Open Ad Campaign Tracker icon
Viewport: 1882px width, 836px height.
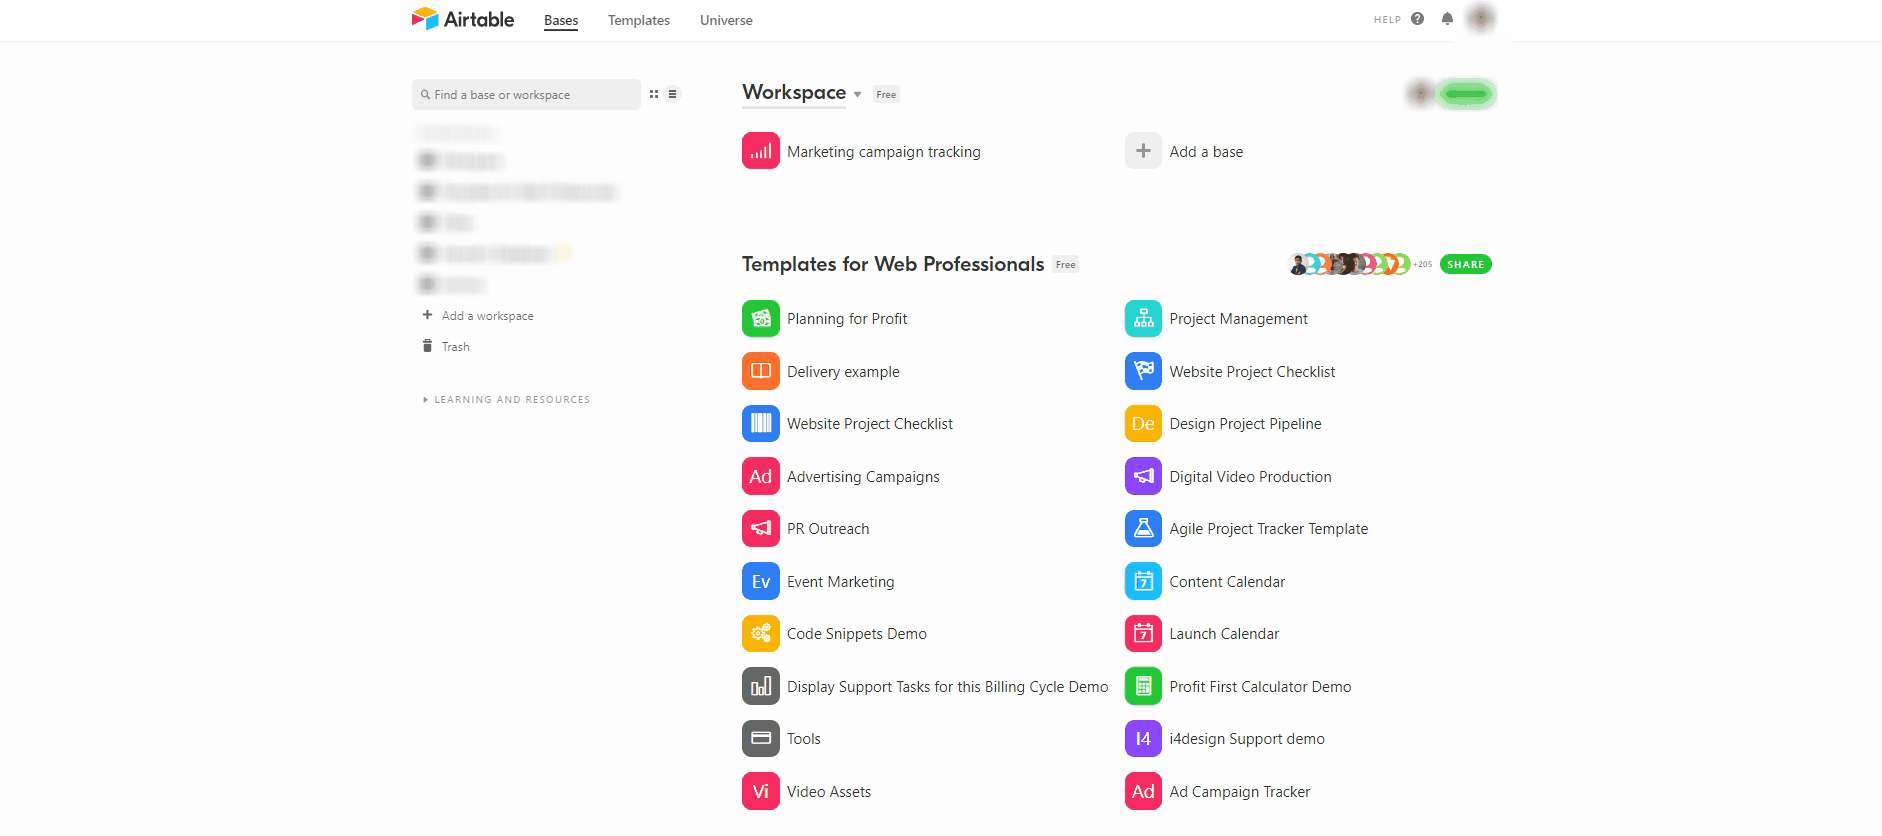pyautogui.click(x=1143, y=791)
